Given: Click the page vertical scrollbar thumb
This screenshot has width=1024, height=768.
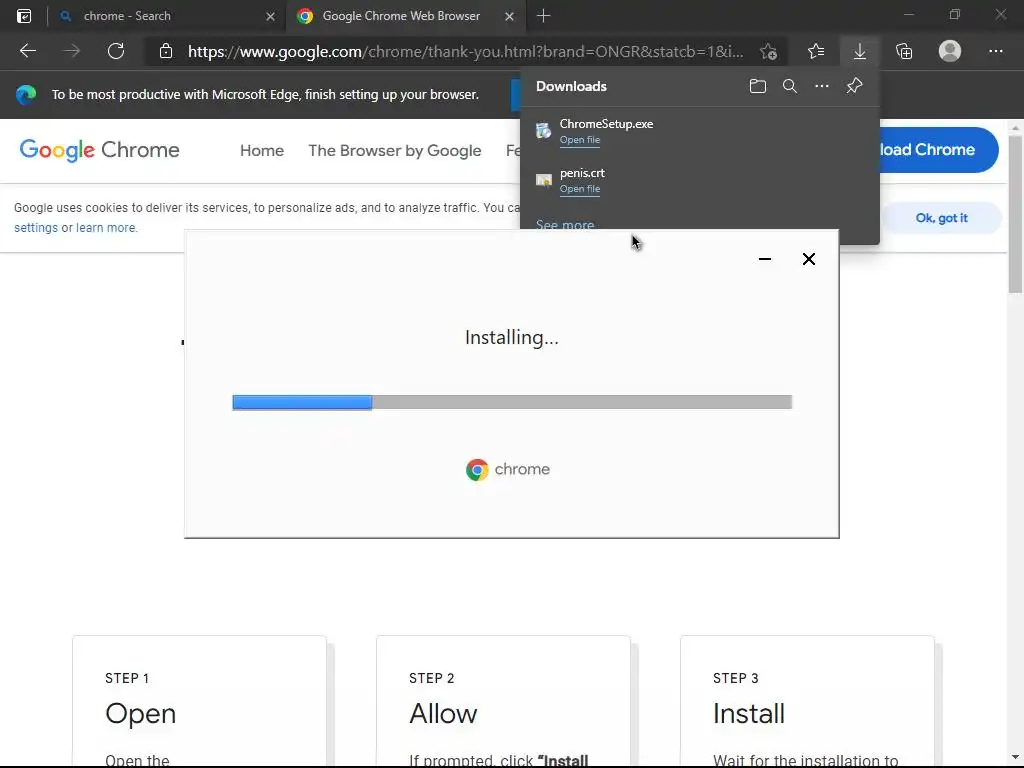Looking at the screenshot, I should pos(1015,214).
